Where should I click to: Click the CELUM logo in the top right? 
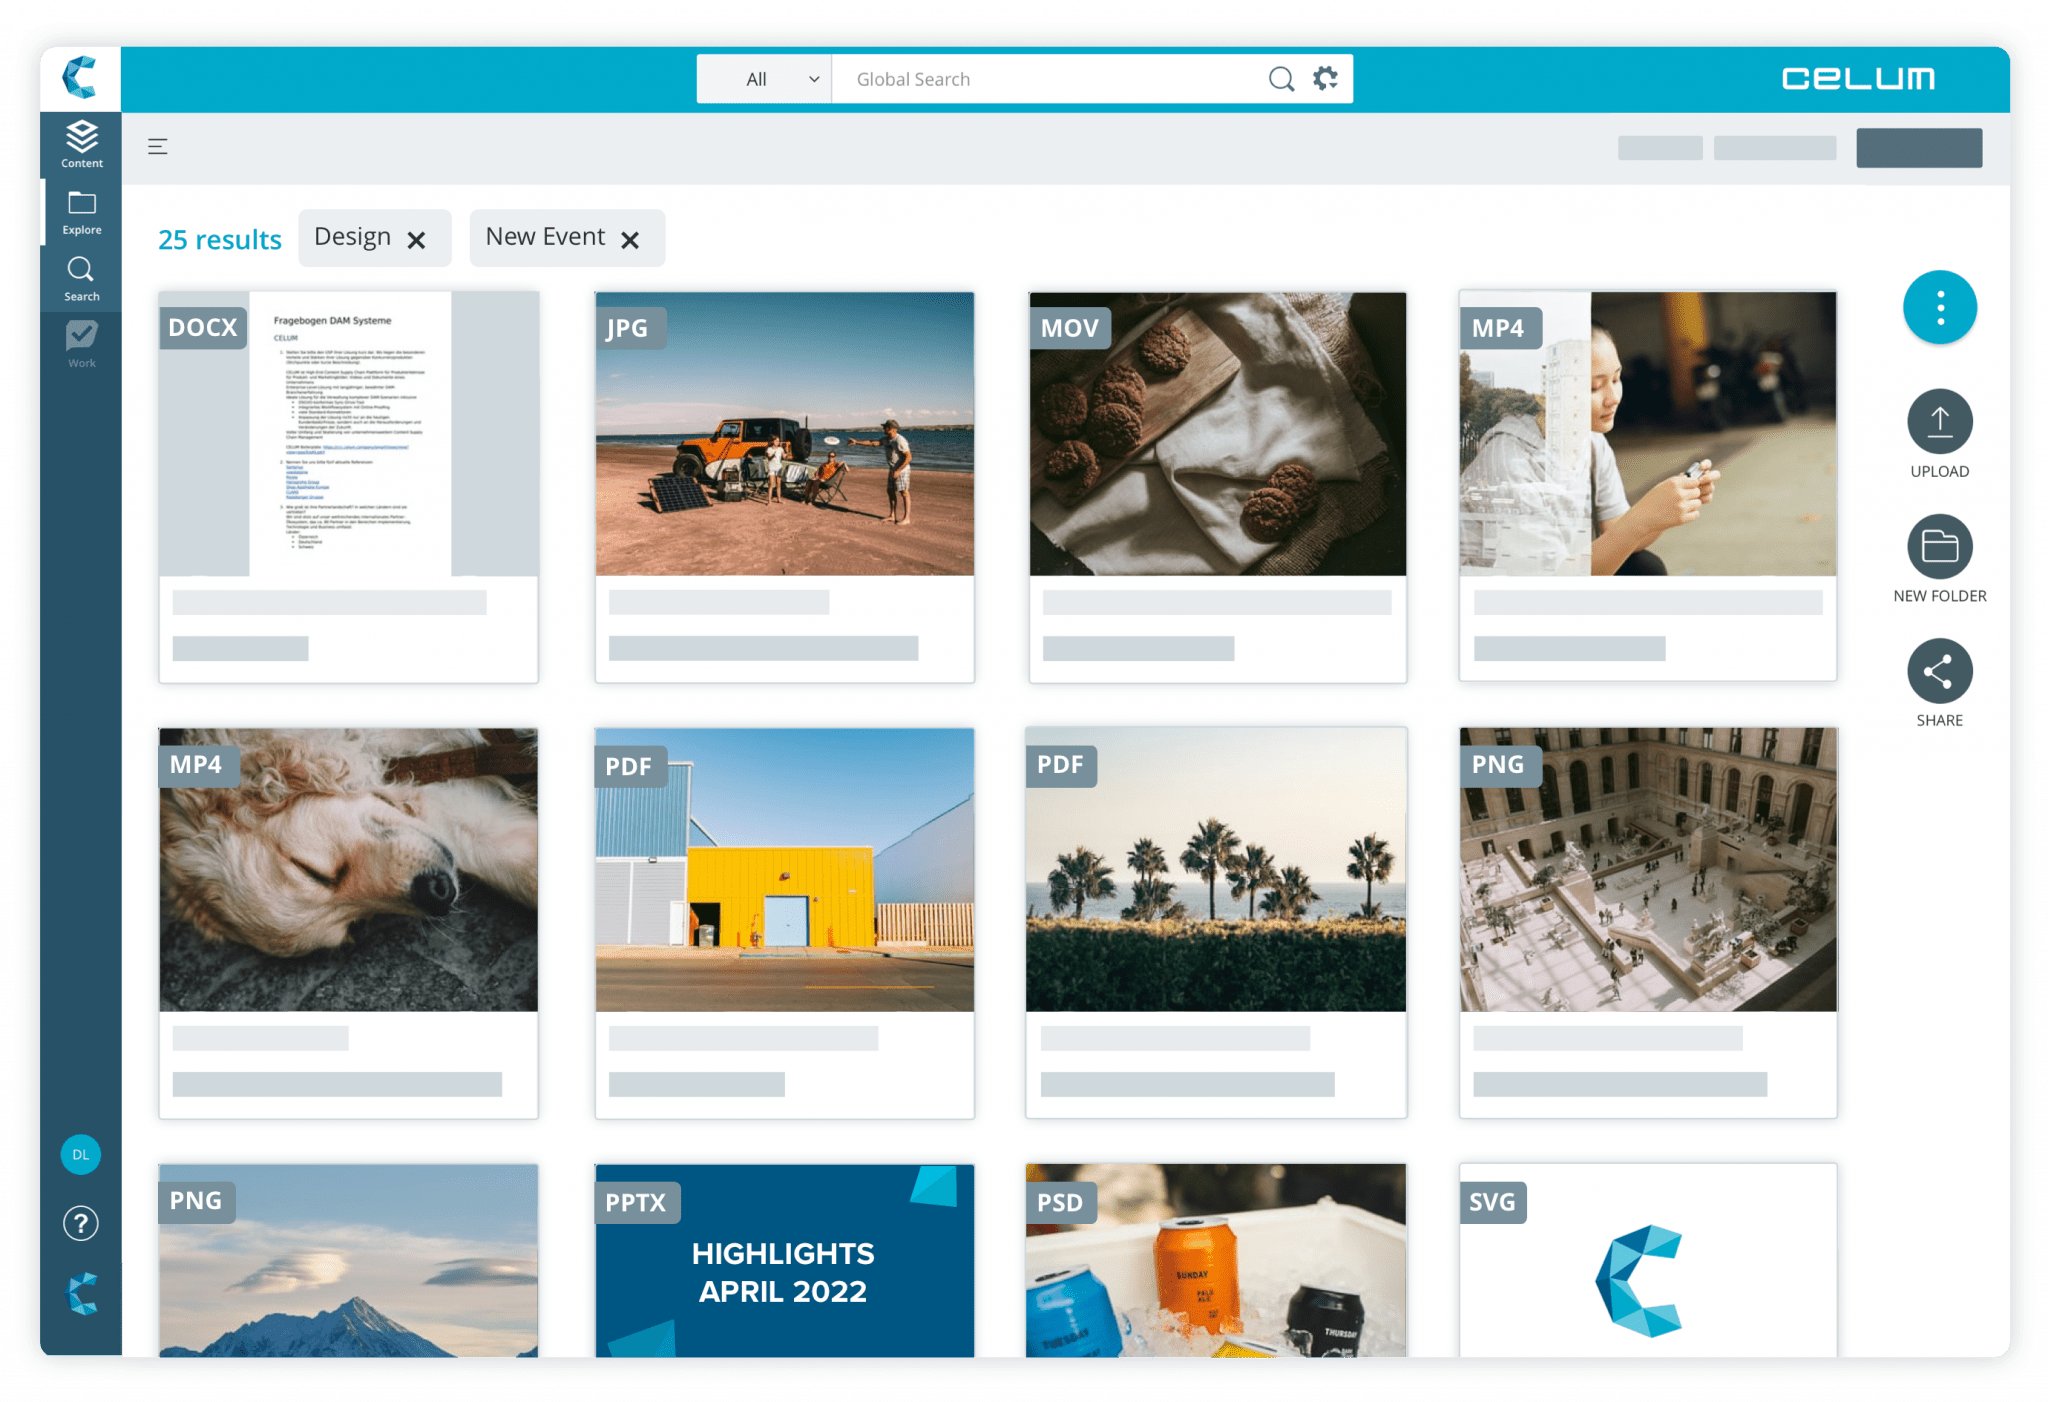click(x=1860, y=78)
